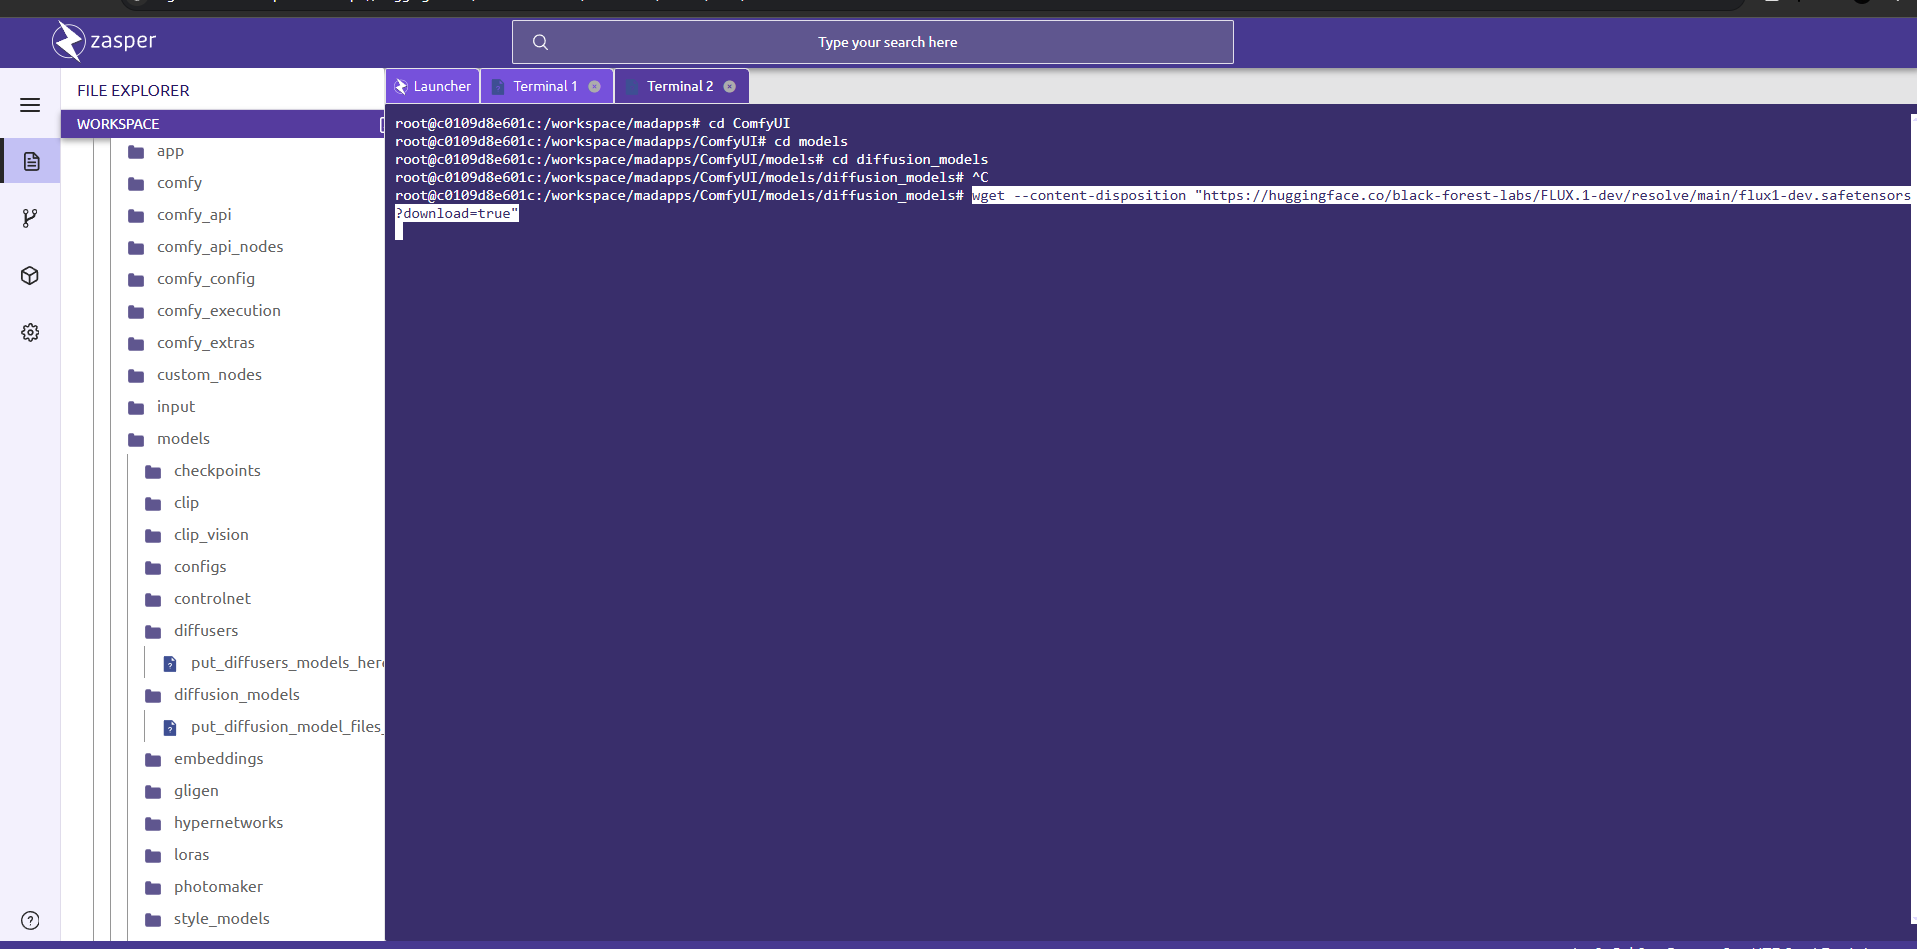Open the File Explorer sidebar icon

[31, 161]
